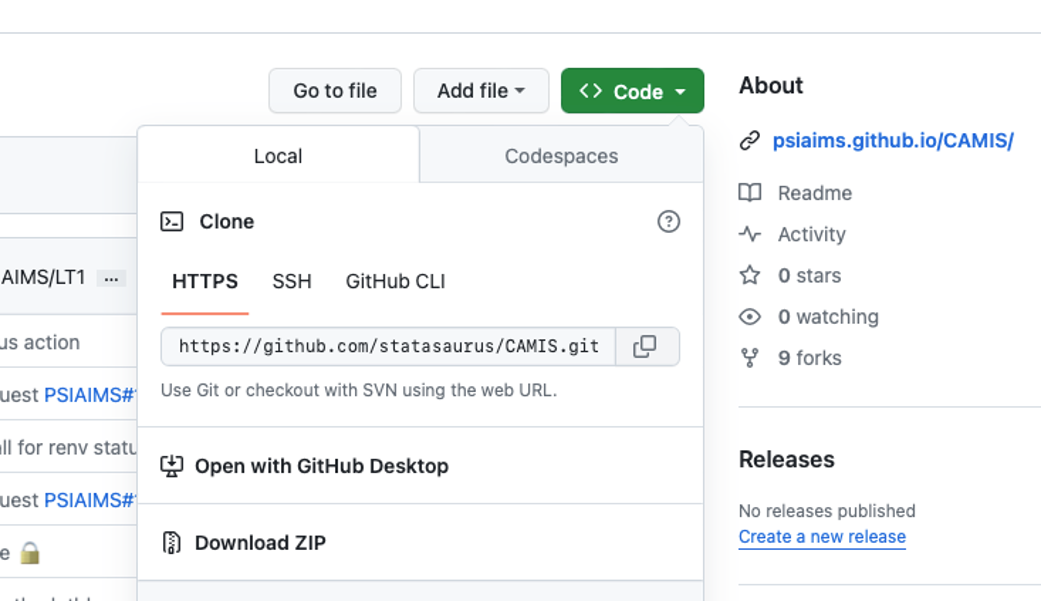Choose Download ZIP from the Code menu
Image resolution: width=1042 pixels, height=602 pixels.
(x=260, y=543)
